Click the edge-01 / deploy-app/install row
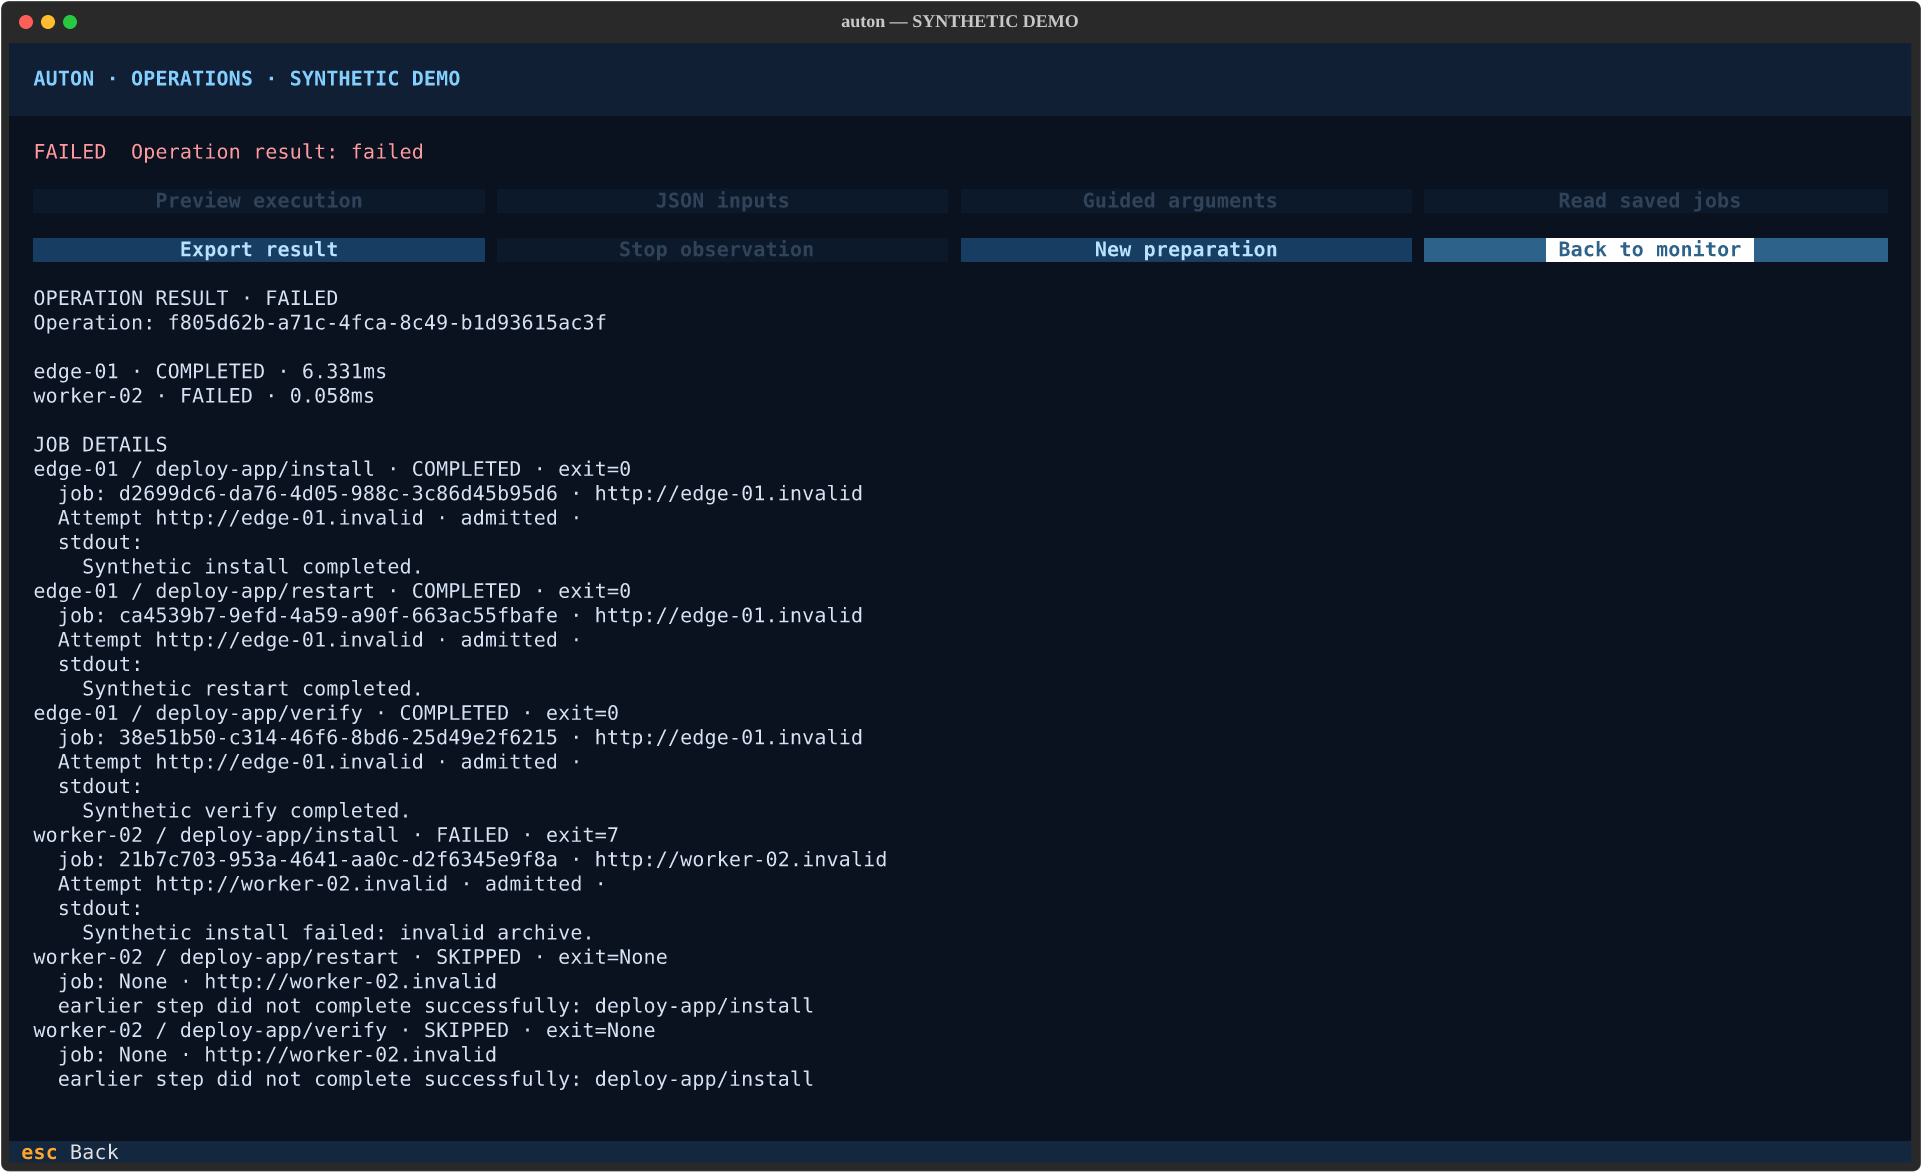Viewport: 1922px width, 1172px height. [332, 469]
